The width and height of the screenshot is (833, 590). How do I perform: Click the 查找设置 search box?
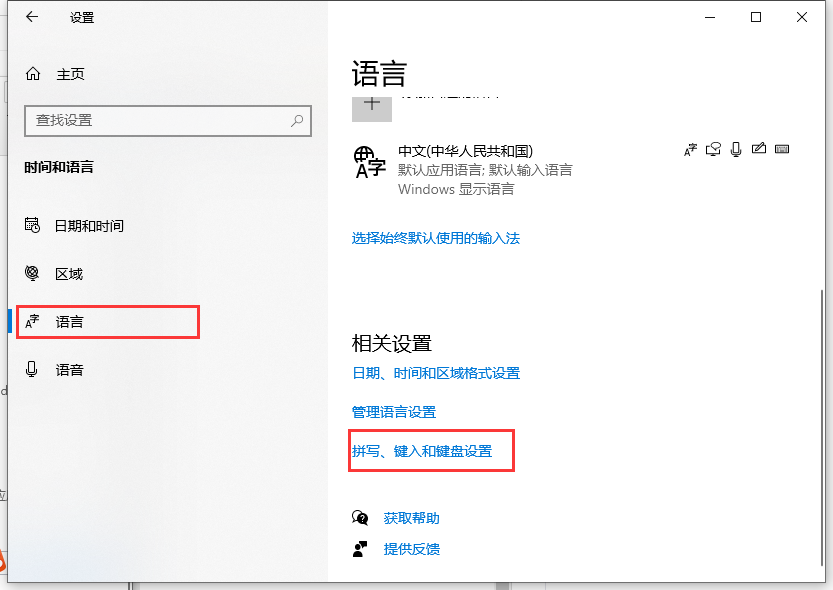click(160, 120)
